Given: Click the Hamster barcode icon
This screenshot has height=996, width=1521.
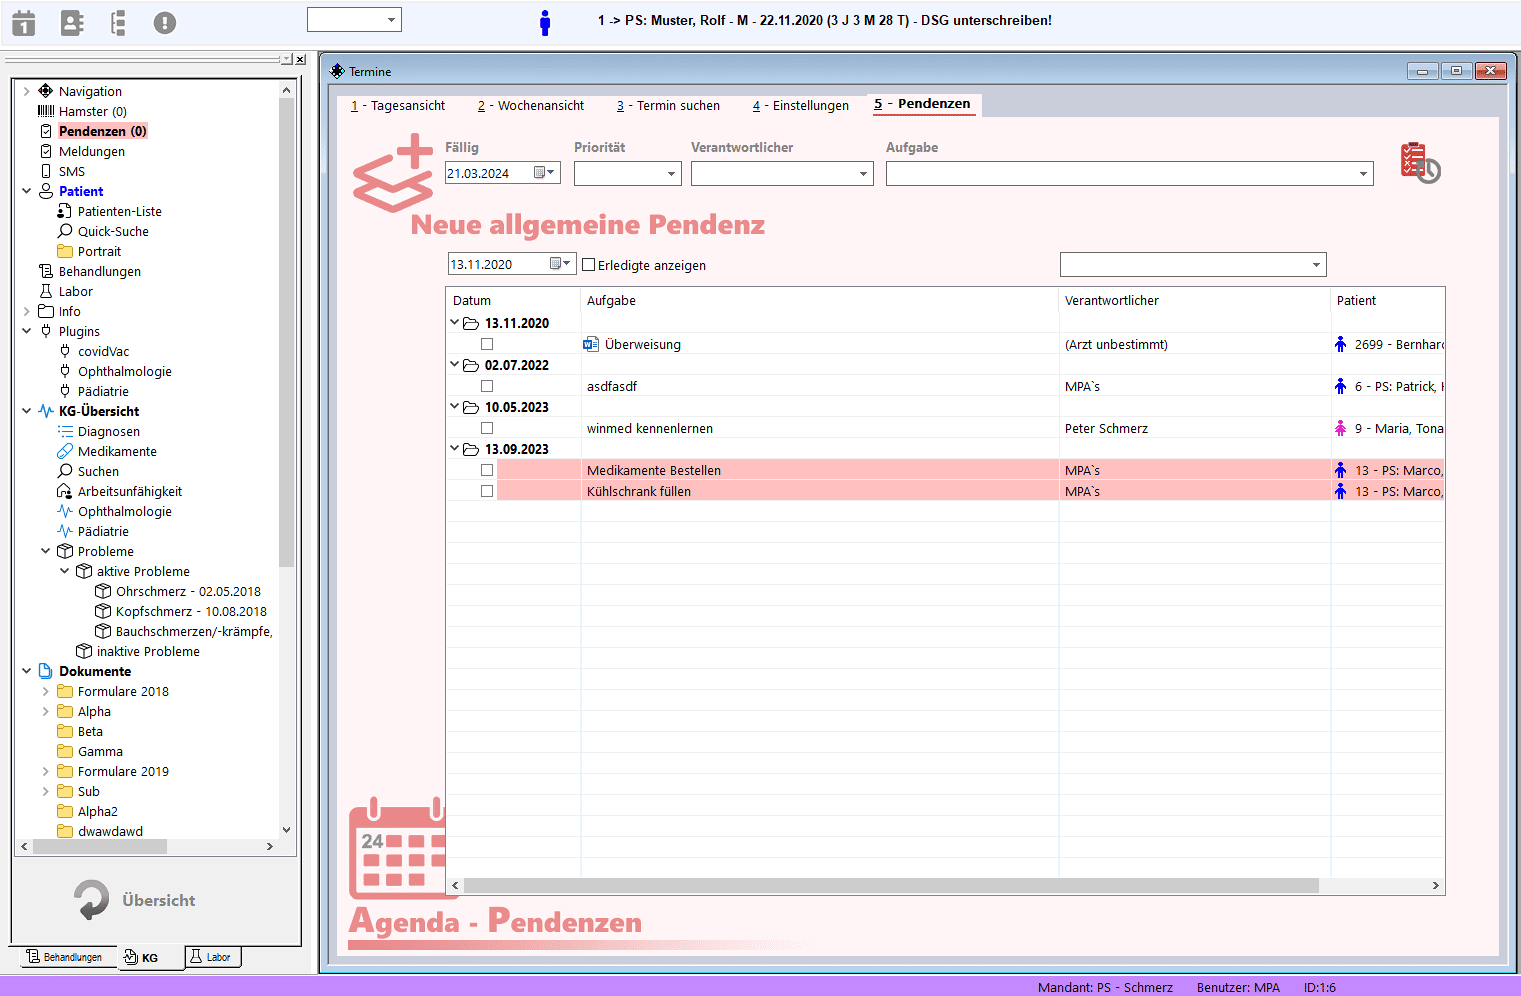Looking at the screenshot, I should pos(45,111).
